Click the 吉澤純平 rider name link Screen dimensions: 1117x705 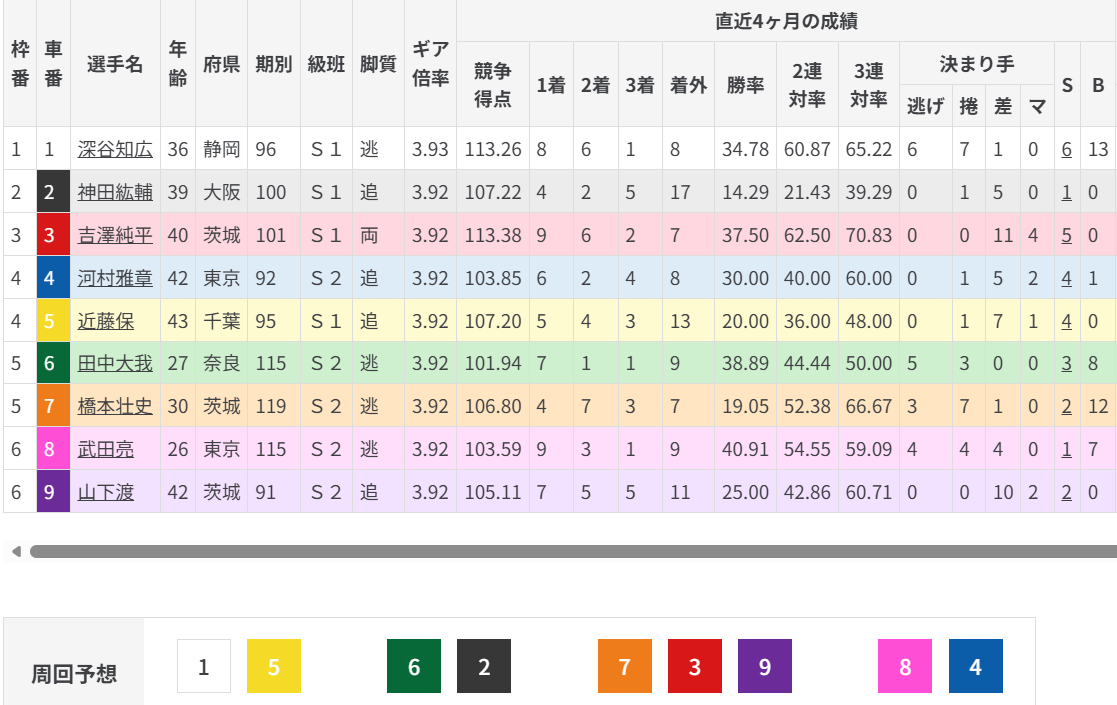[115, 235]
